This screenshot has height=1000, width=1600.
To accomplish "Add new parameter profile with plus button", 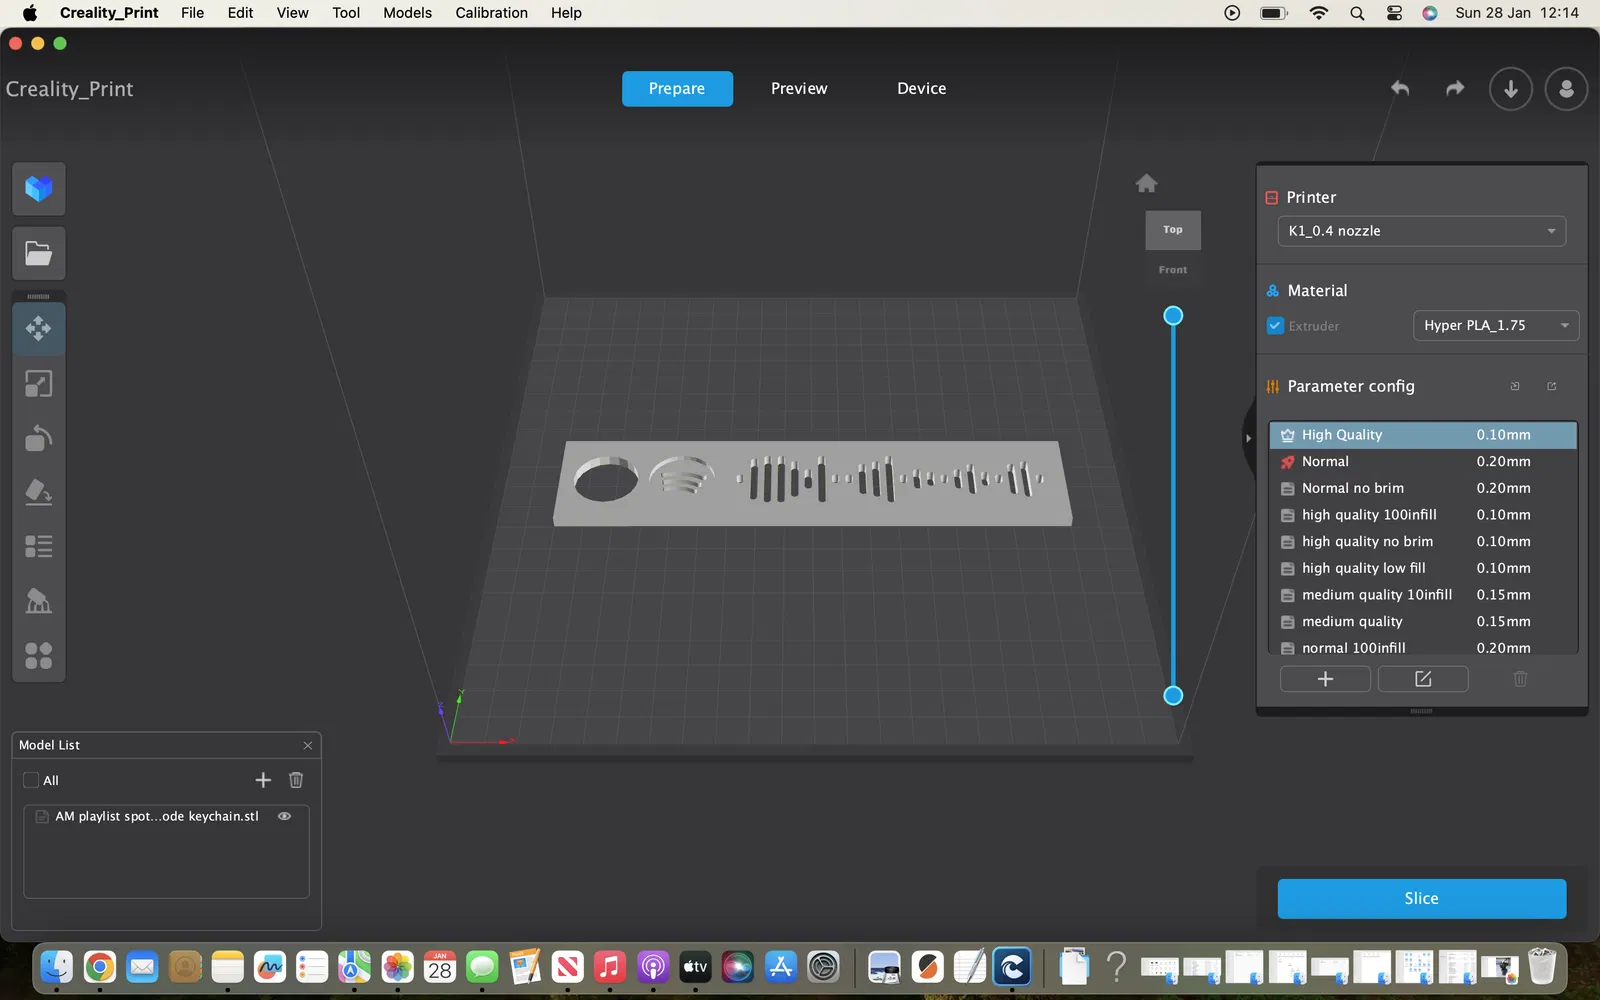I will click(x=1325, y=679).
